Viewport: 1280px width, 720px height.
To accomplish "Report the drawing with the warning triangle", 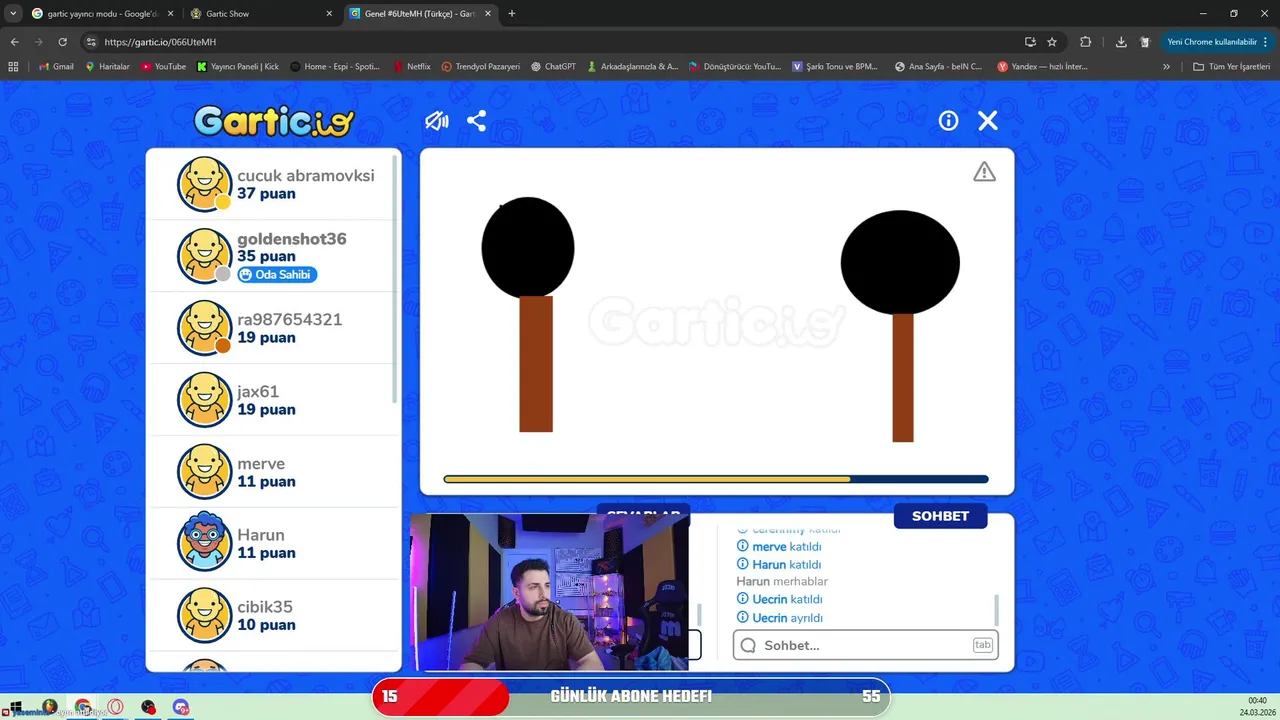I will [985, 172].
